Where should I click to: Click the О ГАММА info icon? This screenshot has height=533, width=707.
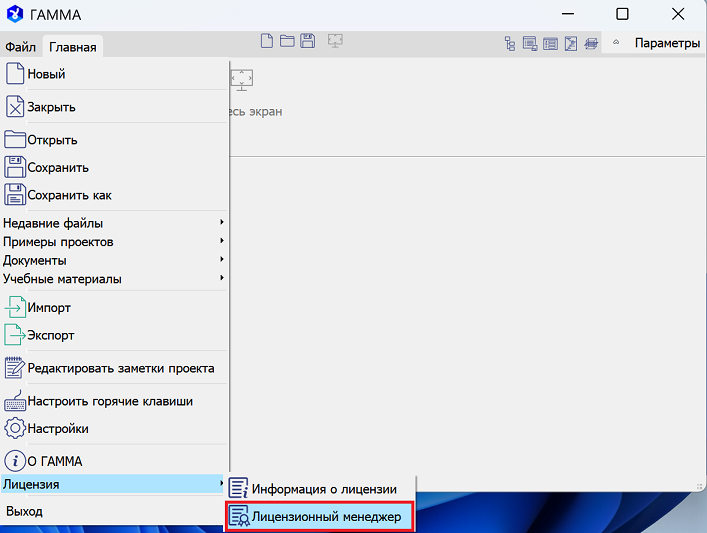pos(14,461)
